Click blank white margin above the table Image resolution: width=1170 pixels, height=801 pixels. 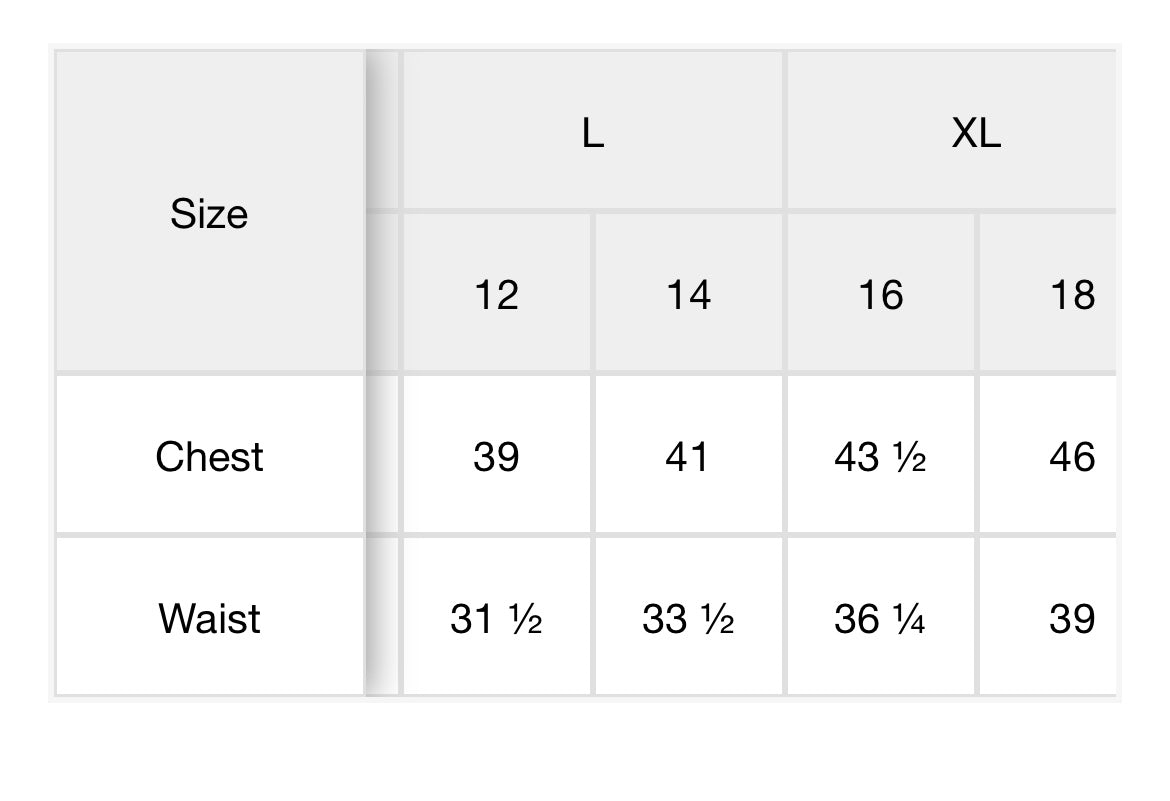585,20
